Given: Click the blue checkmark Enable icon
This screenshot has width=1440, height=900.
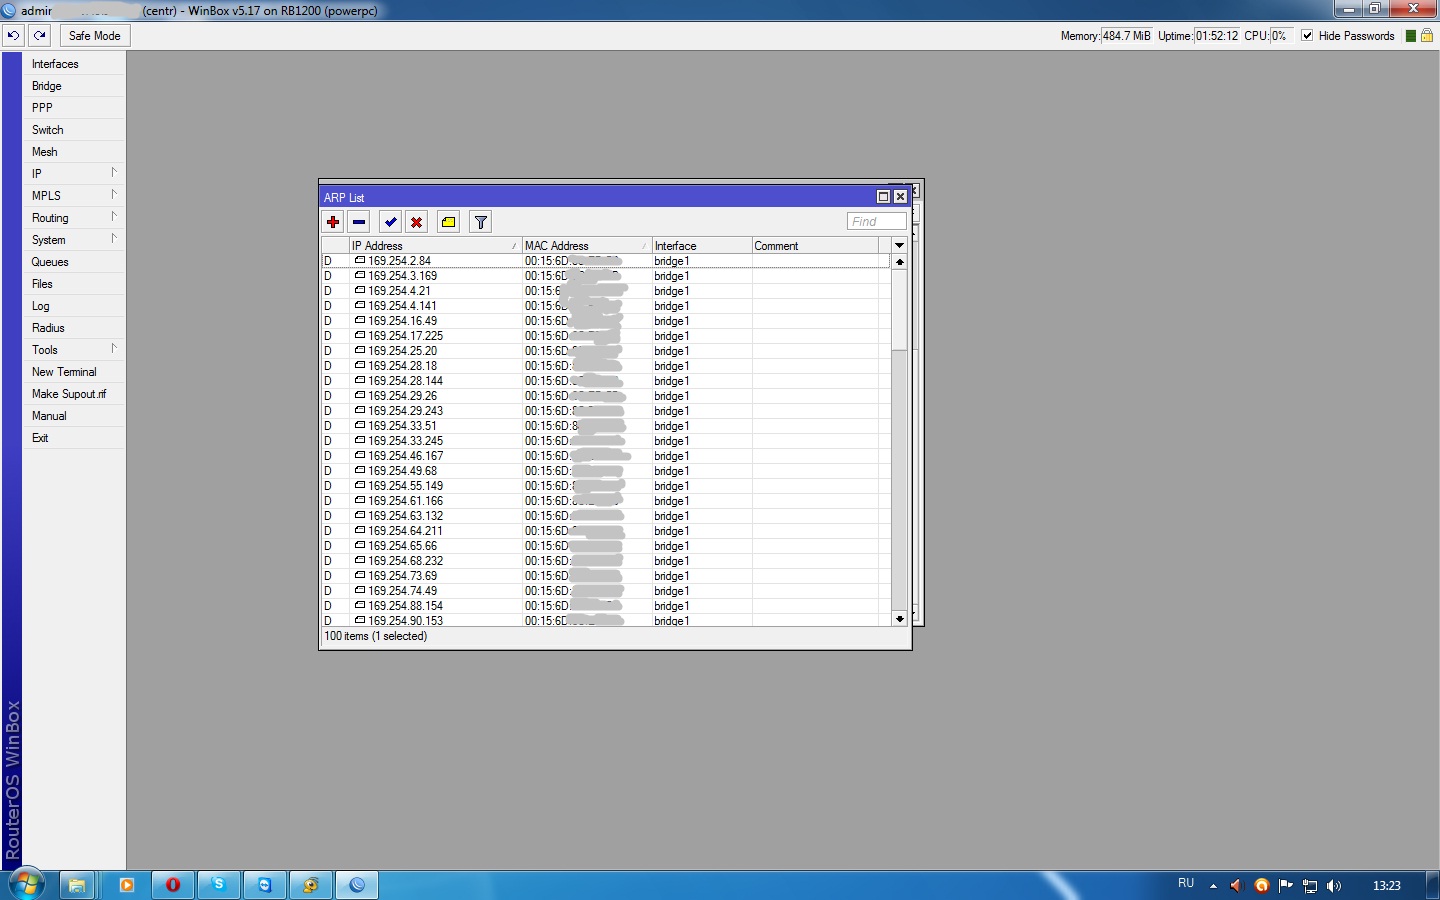Looking at the screenshot, I should [391, 222].
